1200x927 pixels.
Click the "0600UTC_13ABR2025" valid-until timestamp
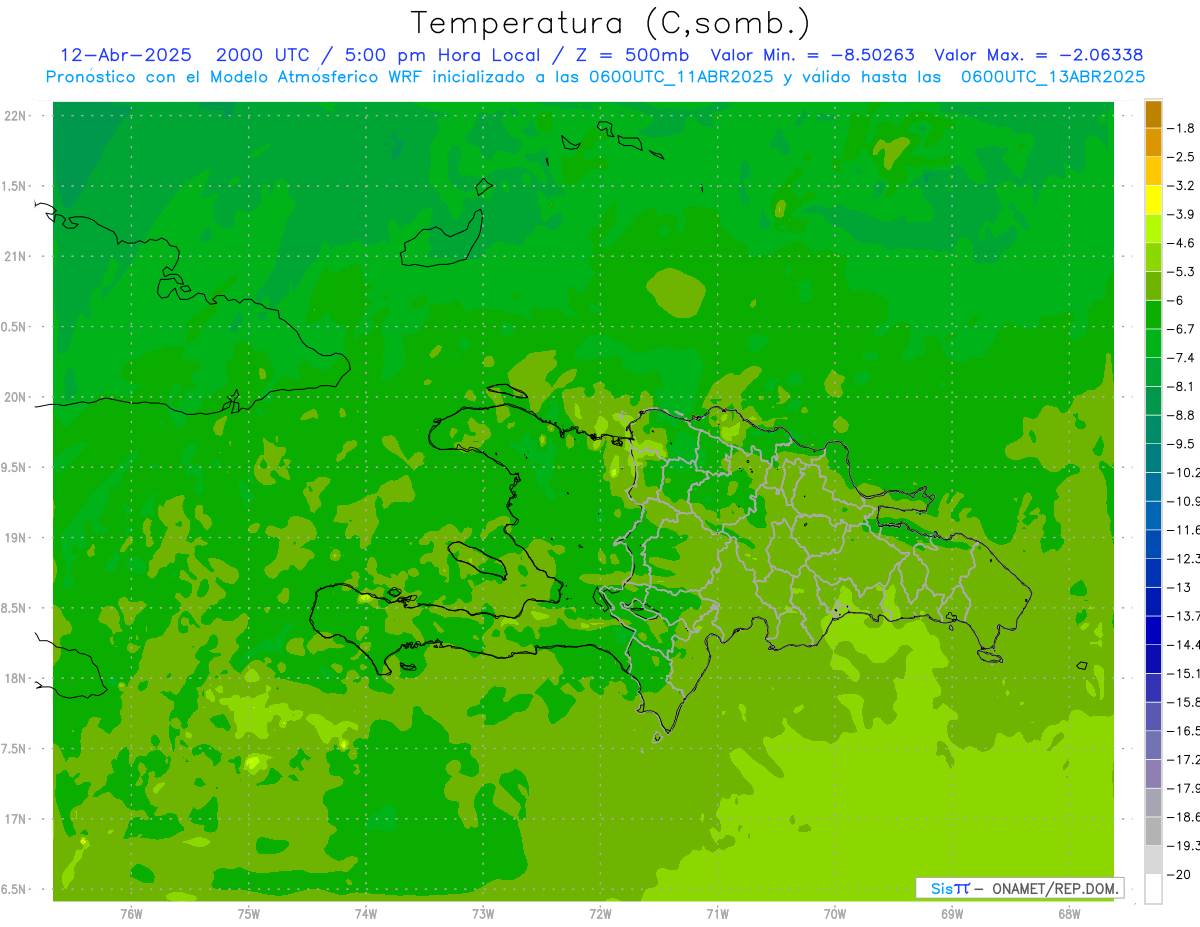pos(1053,77)
